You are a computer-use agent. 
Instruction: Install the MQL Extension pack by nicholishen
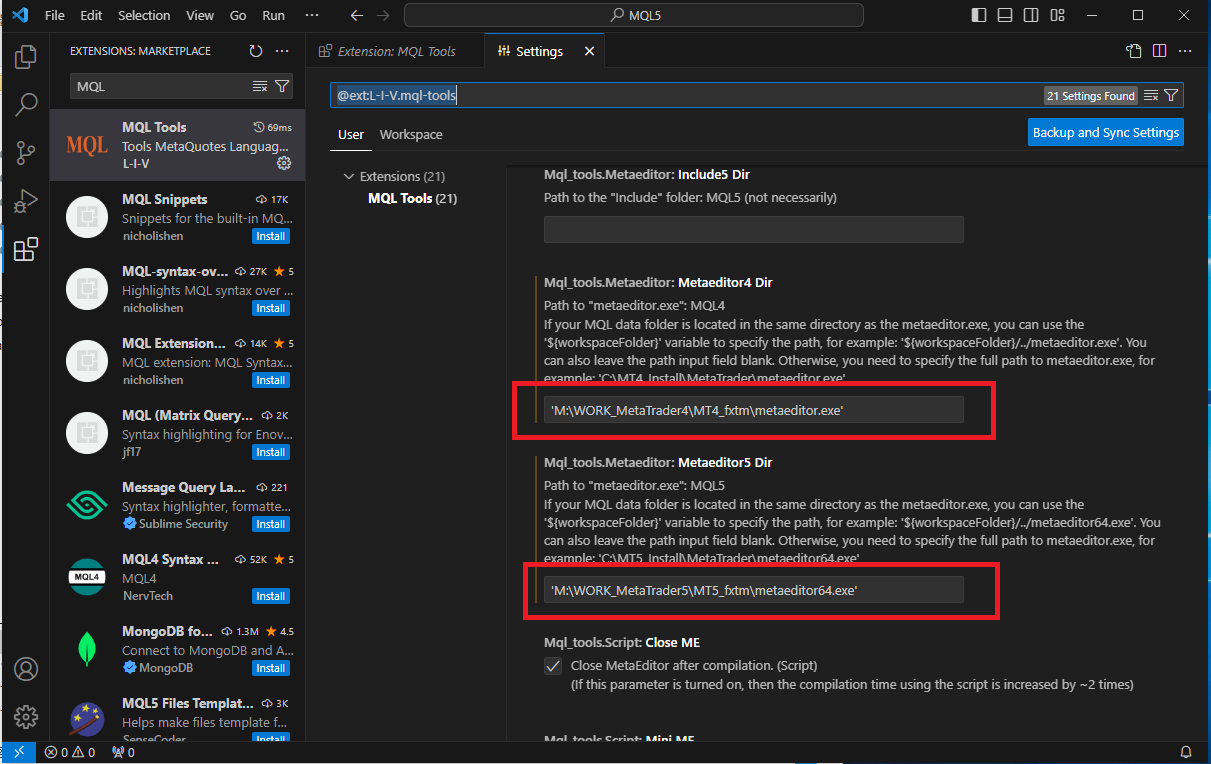click(x=271, y=380)
